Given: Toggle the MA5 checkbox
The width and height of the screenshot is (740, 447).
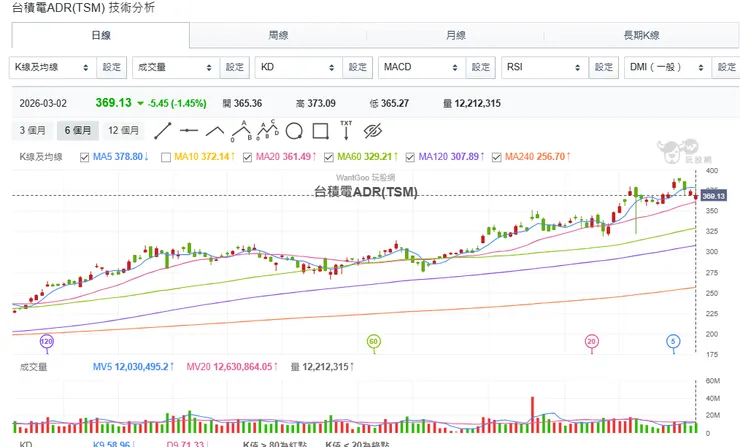Looking at the screenshot, I should tap(84, 157).
